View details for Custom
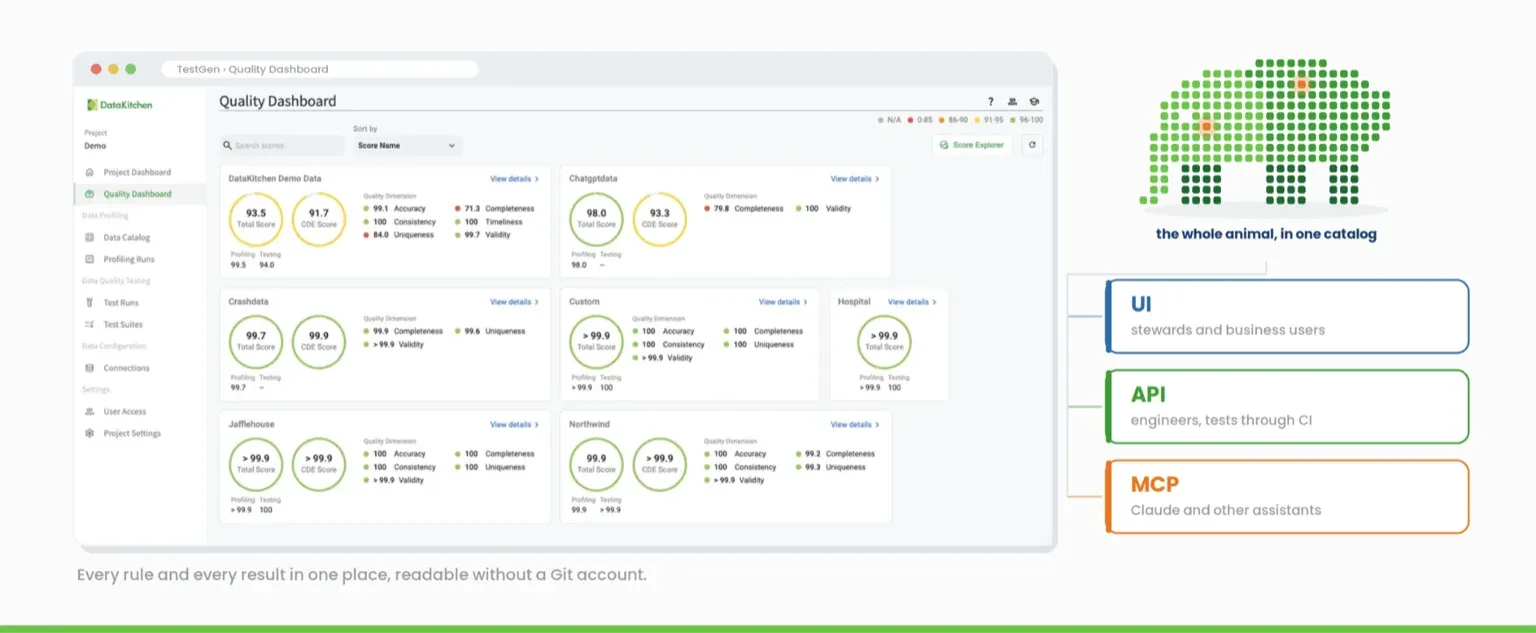This screenshot has width=1536, height=633. pyautogui.click(x=783, y=302)
